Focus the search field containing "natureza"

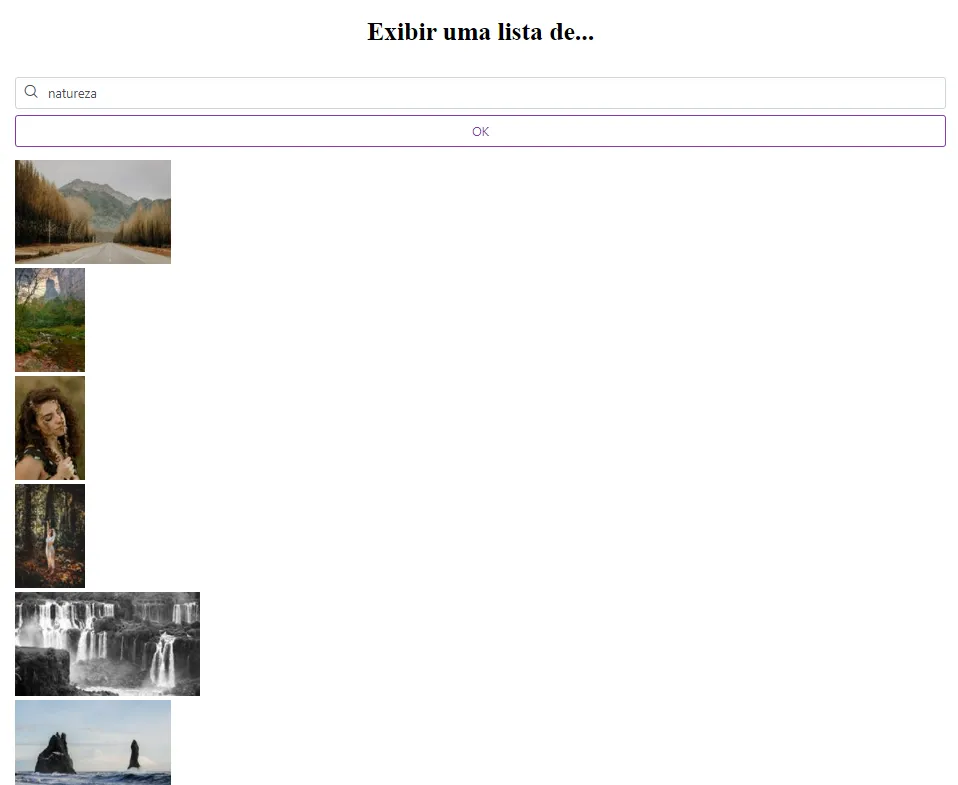click(x=480, y=93)
